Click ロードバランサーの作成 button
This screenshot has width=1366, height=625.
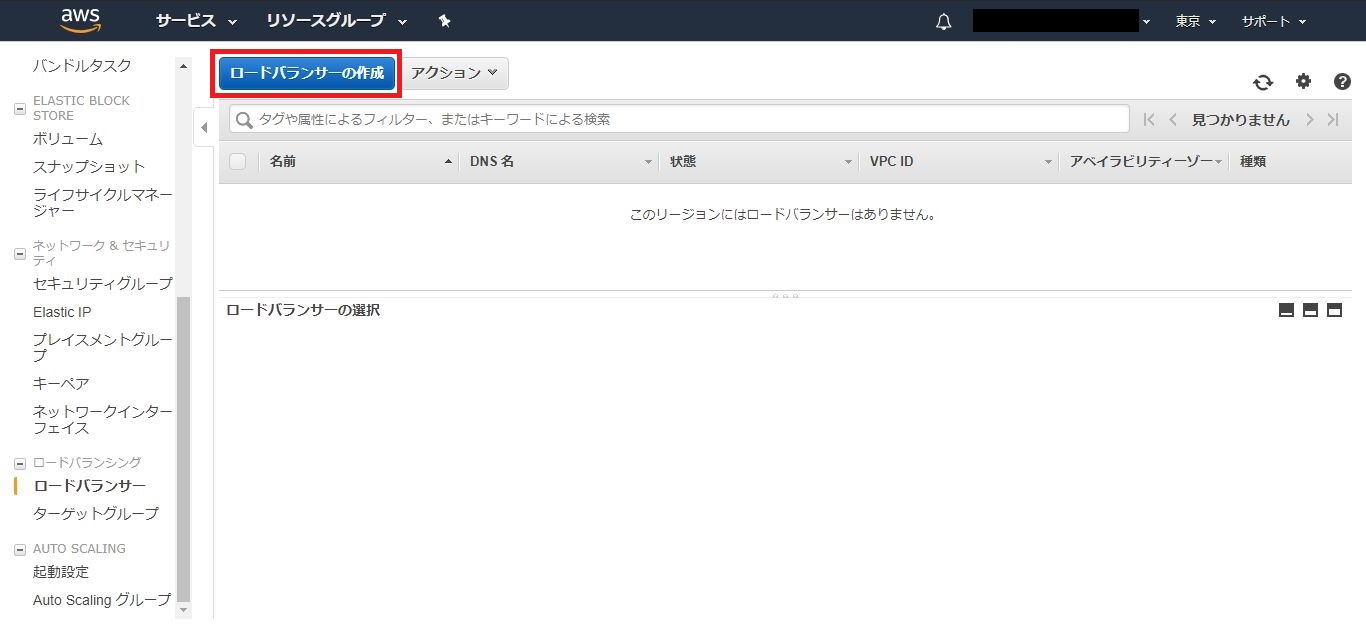coord(306,73)
